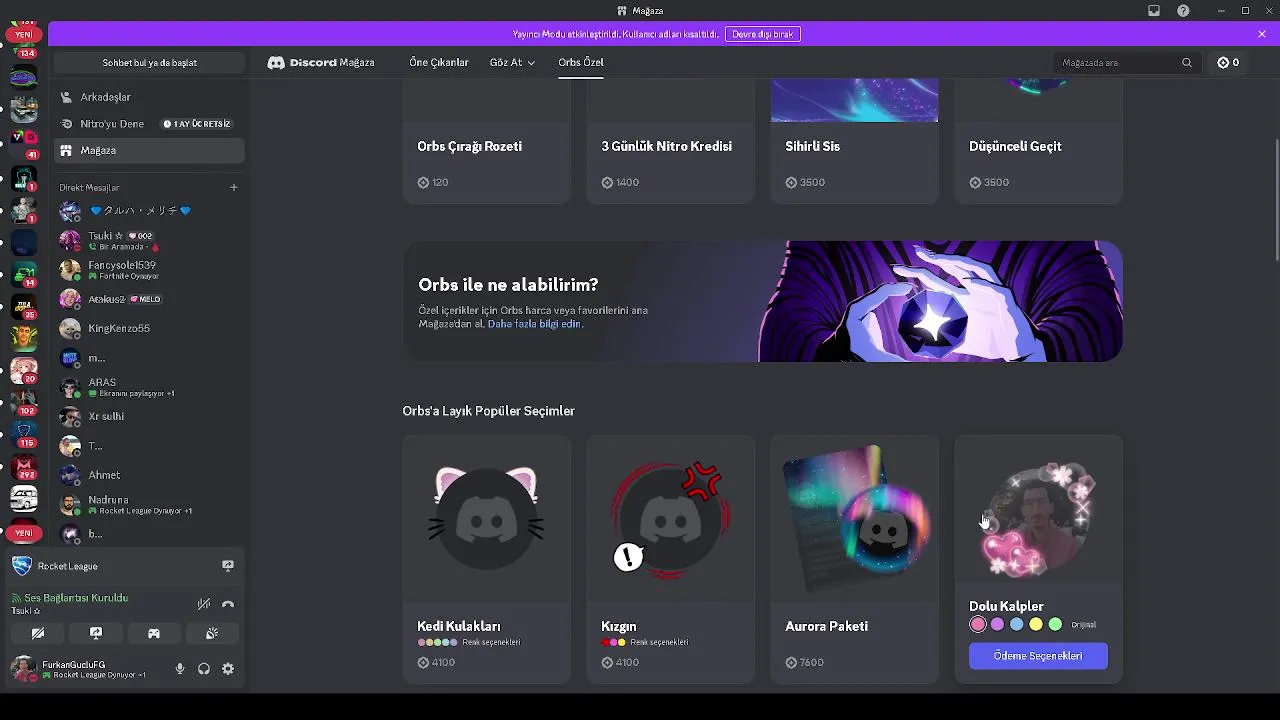Select green Dolu Kalpler color swatch
Viewport: 1280px width, 720px height.
pos(1055,625)
